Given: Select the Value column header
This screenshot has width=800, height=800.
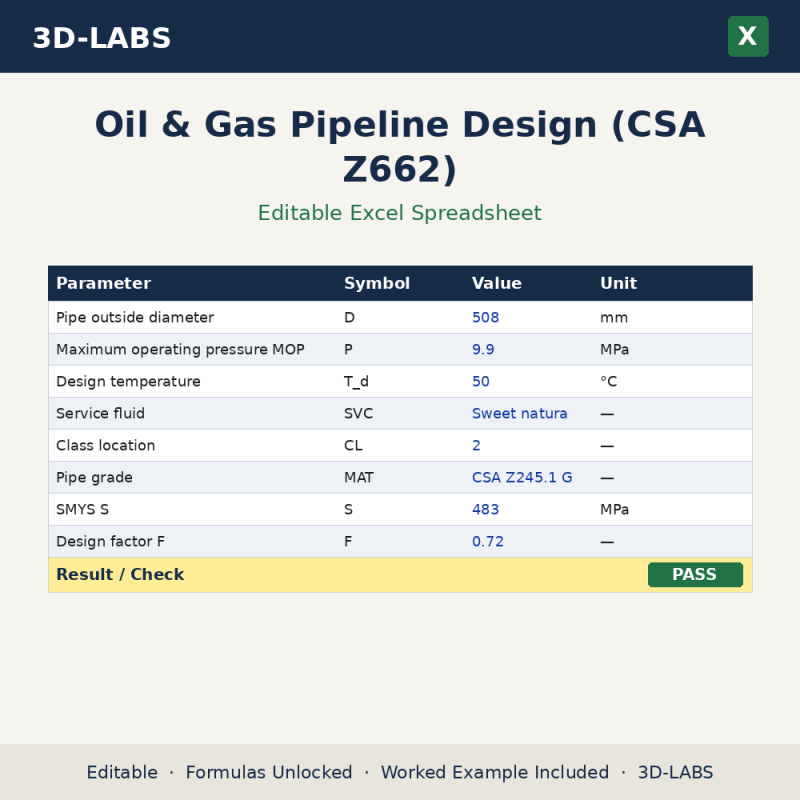Looking at the screenshot, I should [x=496, y=283].
